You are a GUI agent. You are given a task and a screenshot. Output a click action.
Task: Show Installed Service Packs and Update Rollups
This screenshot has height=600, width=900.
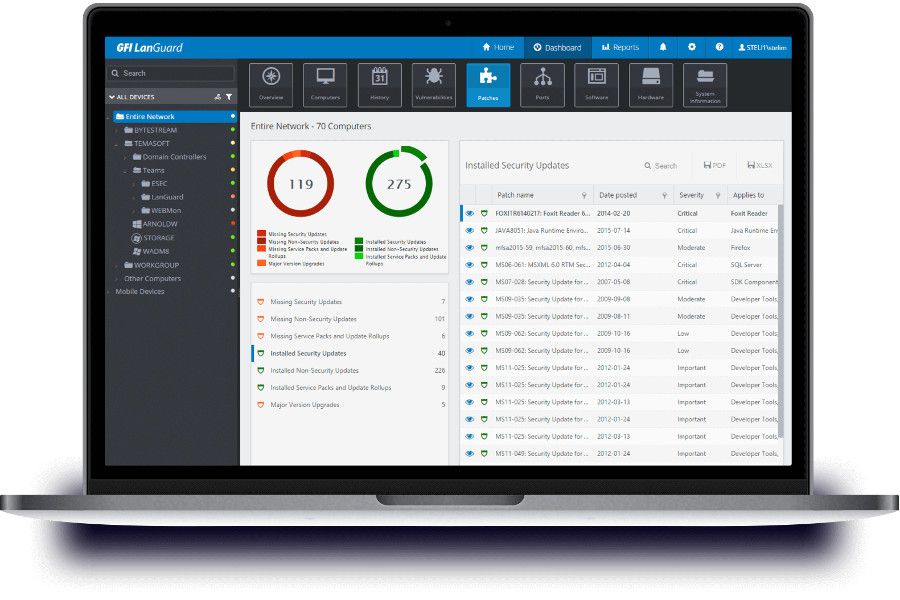click(350, 388)
